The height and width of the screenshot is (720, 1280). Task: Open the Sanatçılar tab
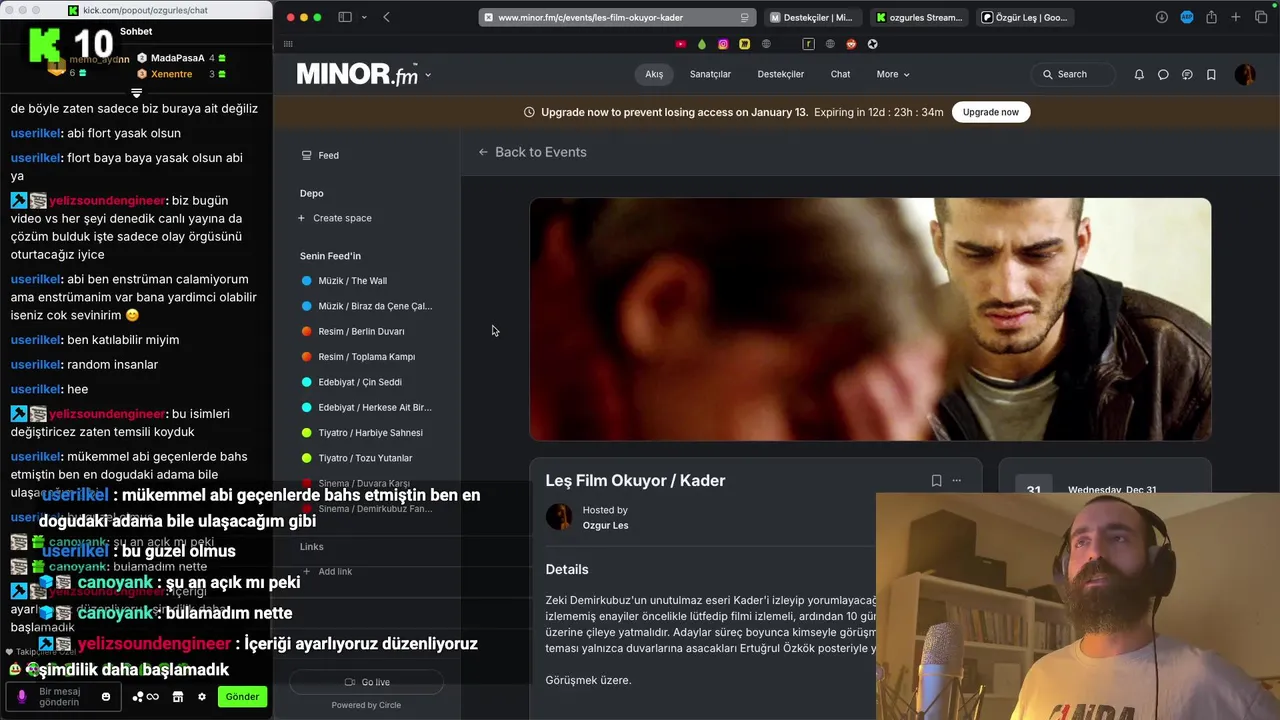coord(710,74)
